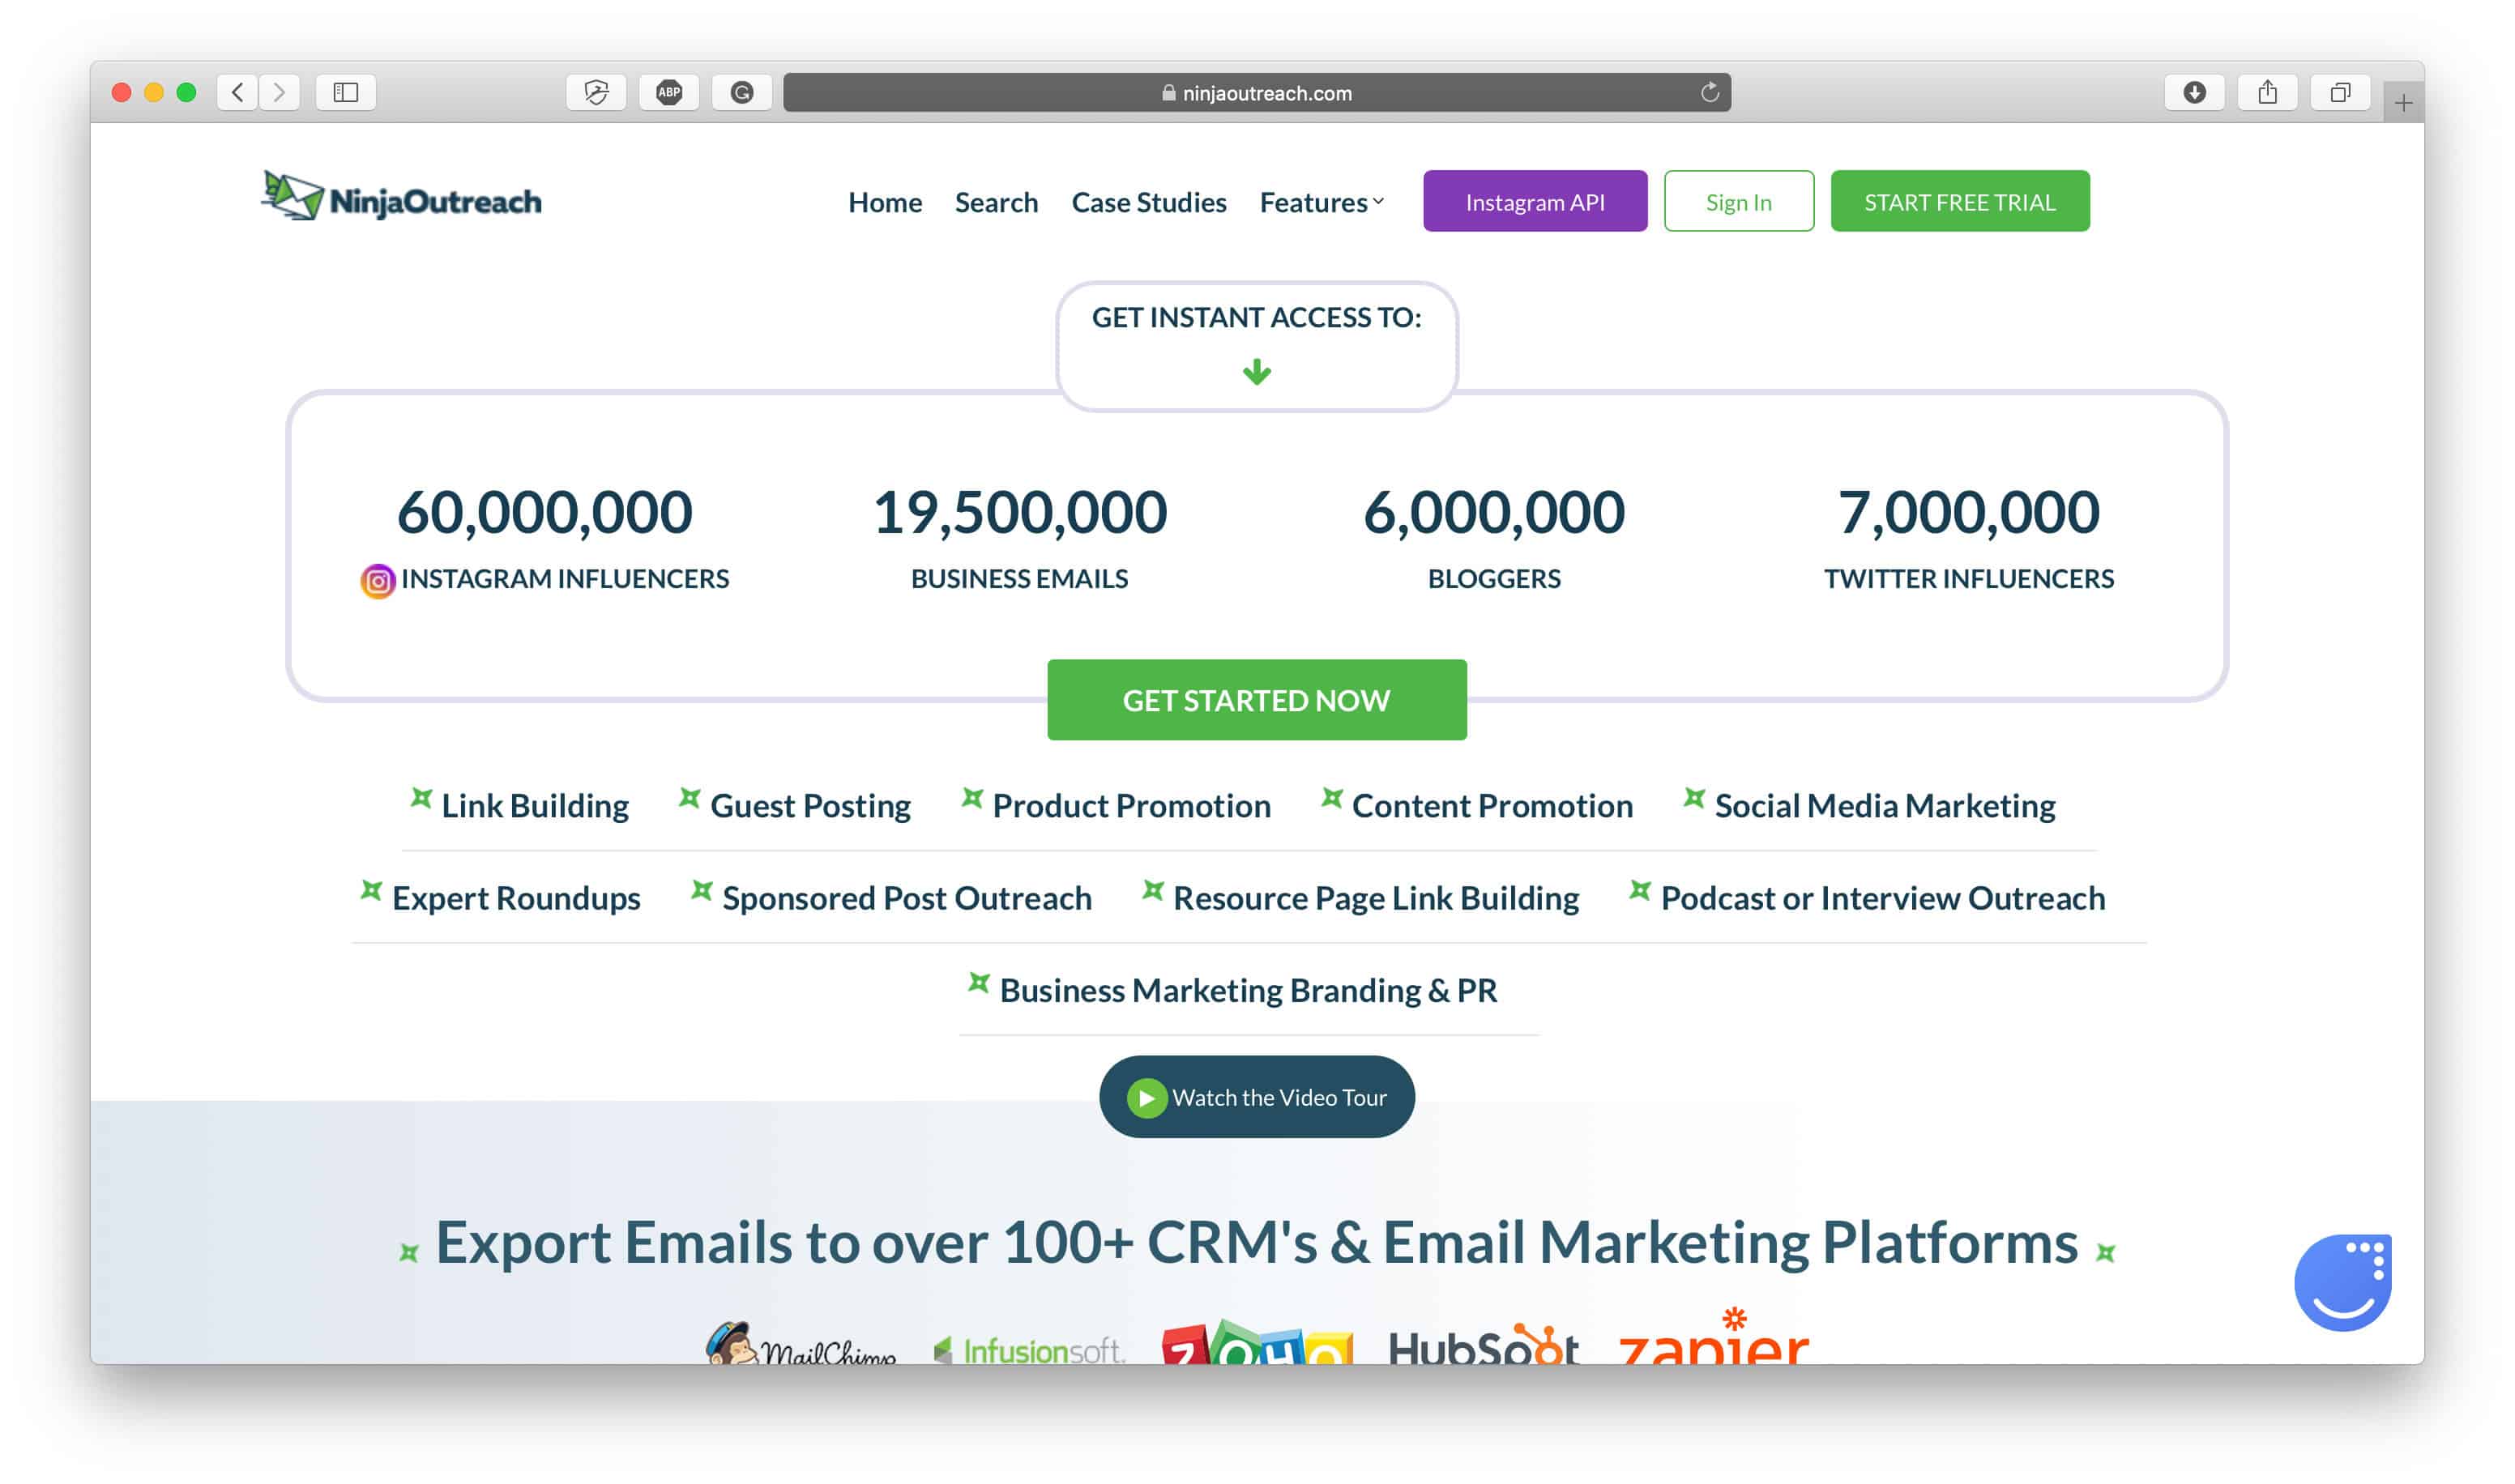The width and height of the screenshot is (2515, 1484).
Task: Click Watch the Video Tour button
Action: pyautogui.click(x=1257, y=1097)
